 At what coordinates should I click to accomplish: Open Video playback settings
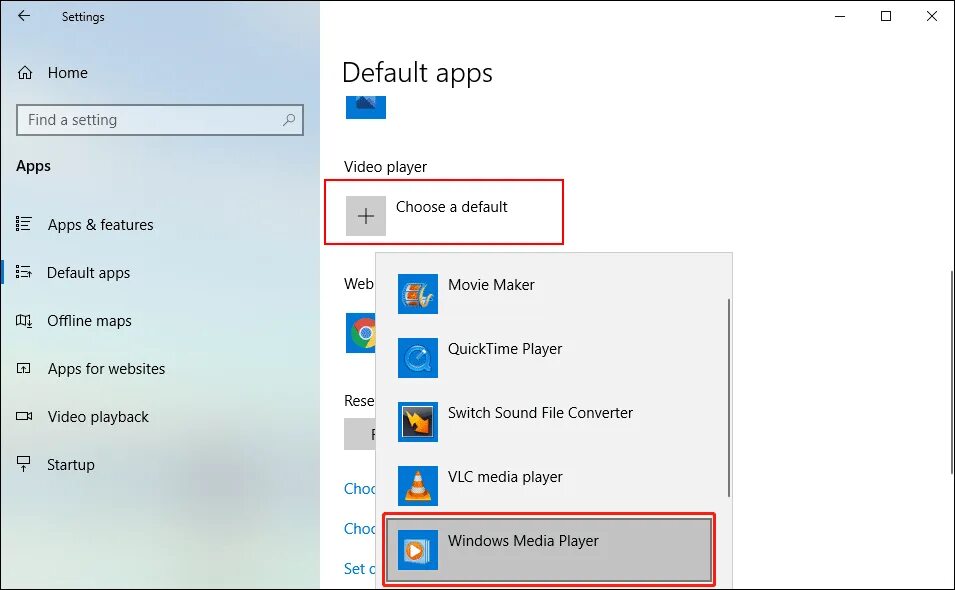(98, 416)
